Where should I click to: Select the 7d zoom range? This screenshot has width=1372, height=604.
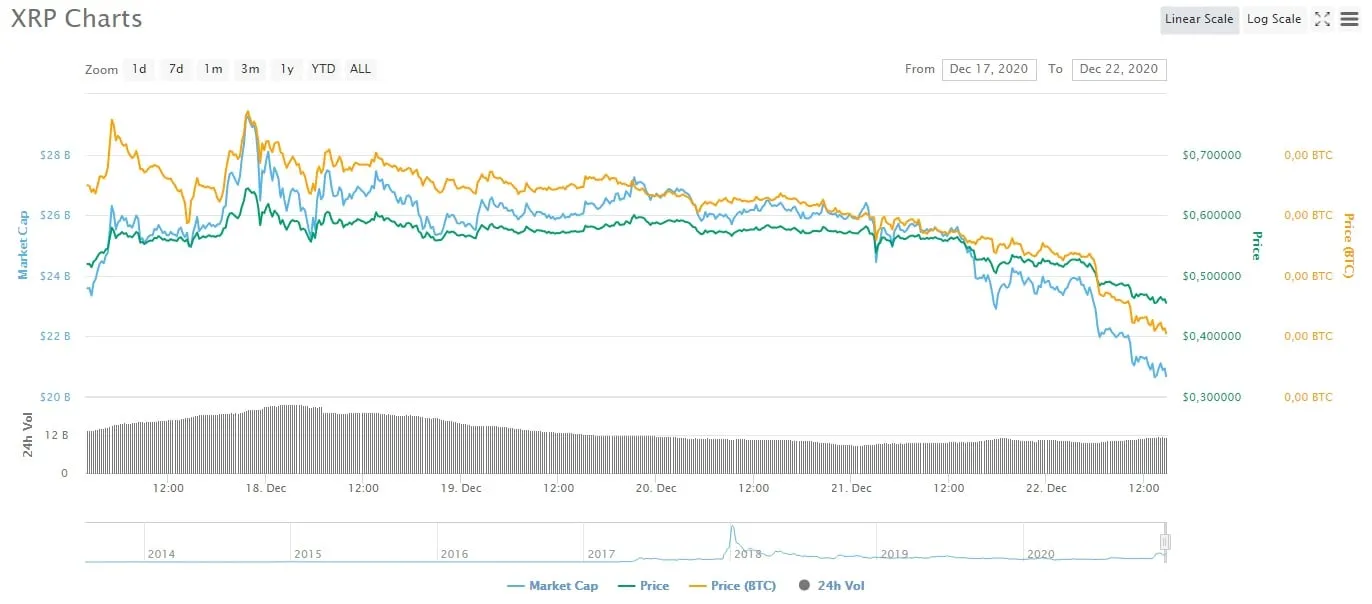[x=176, y=69]
